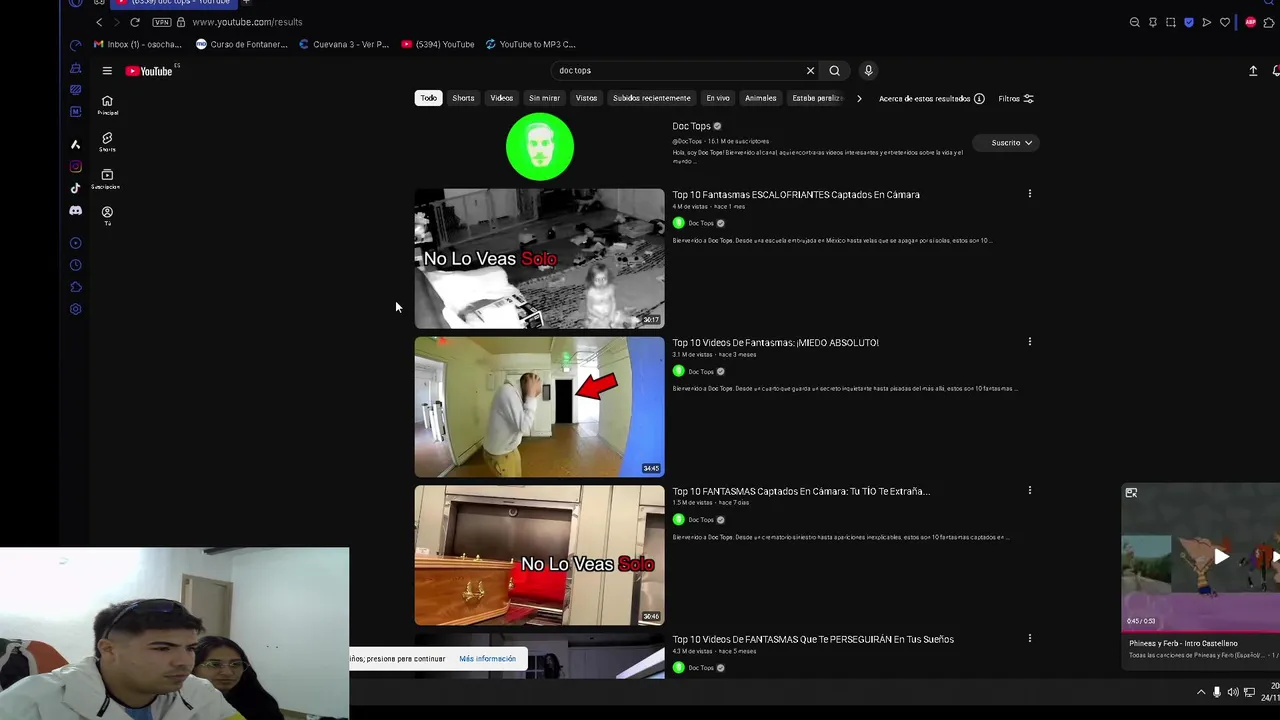
Task: Click the AdBlock Plus extension icon
Action: click(1250, 22)
